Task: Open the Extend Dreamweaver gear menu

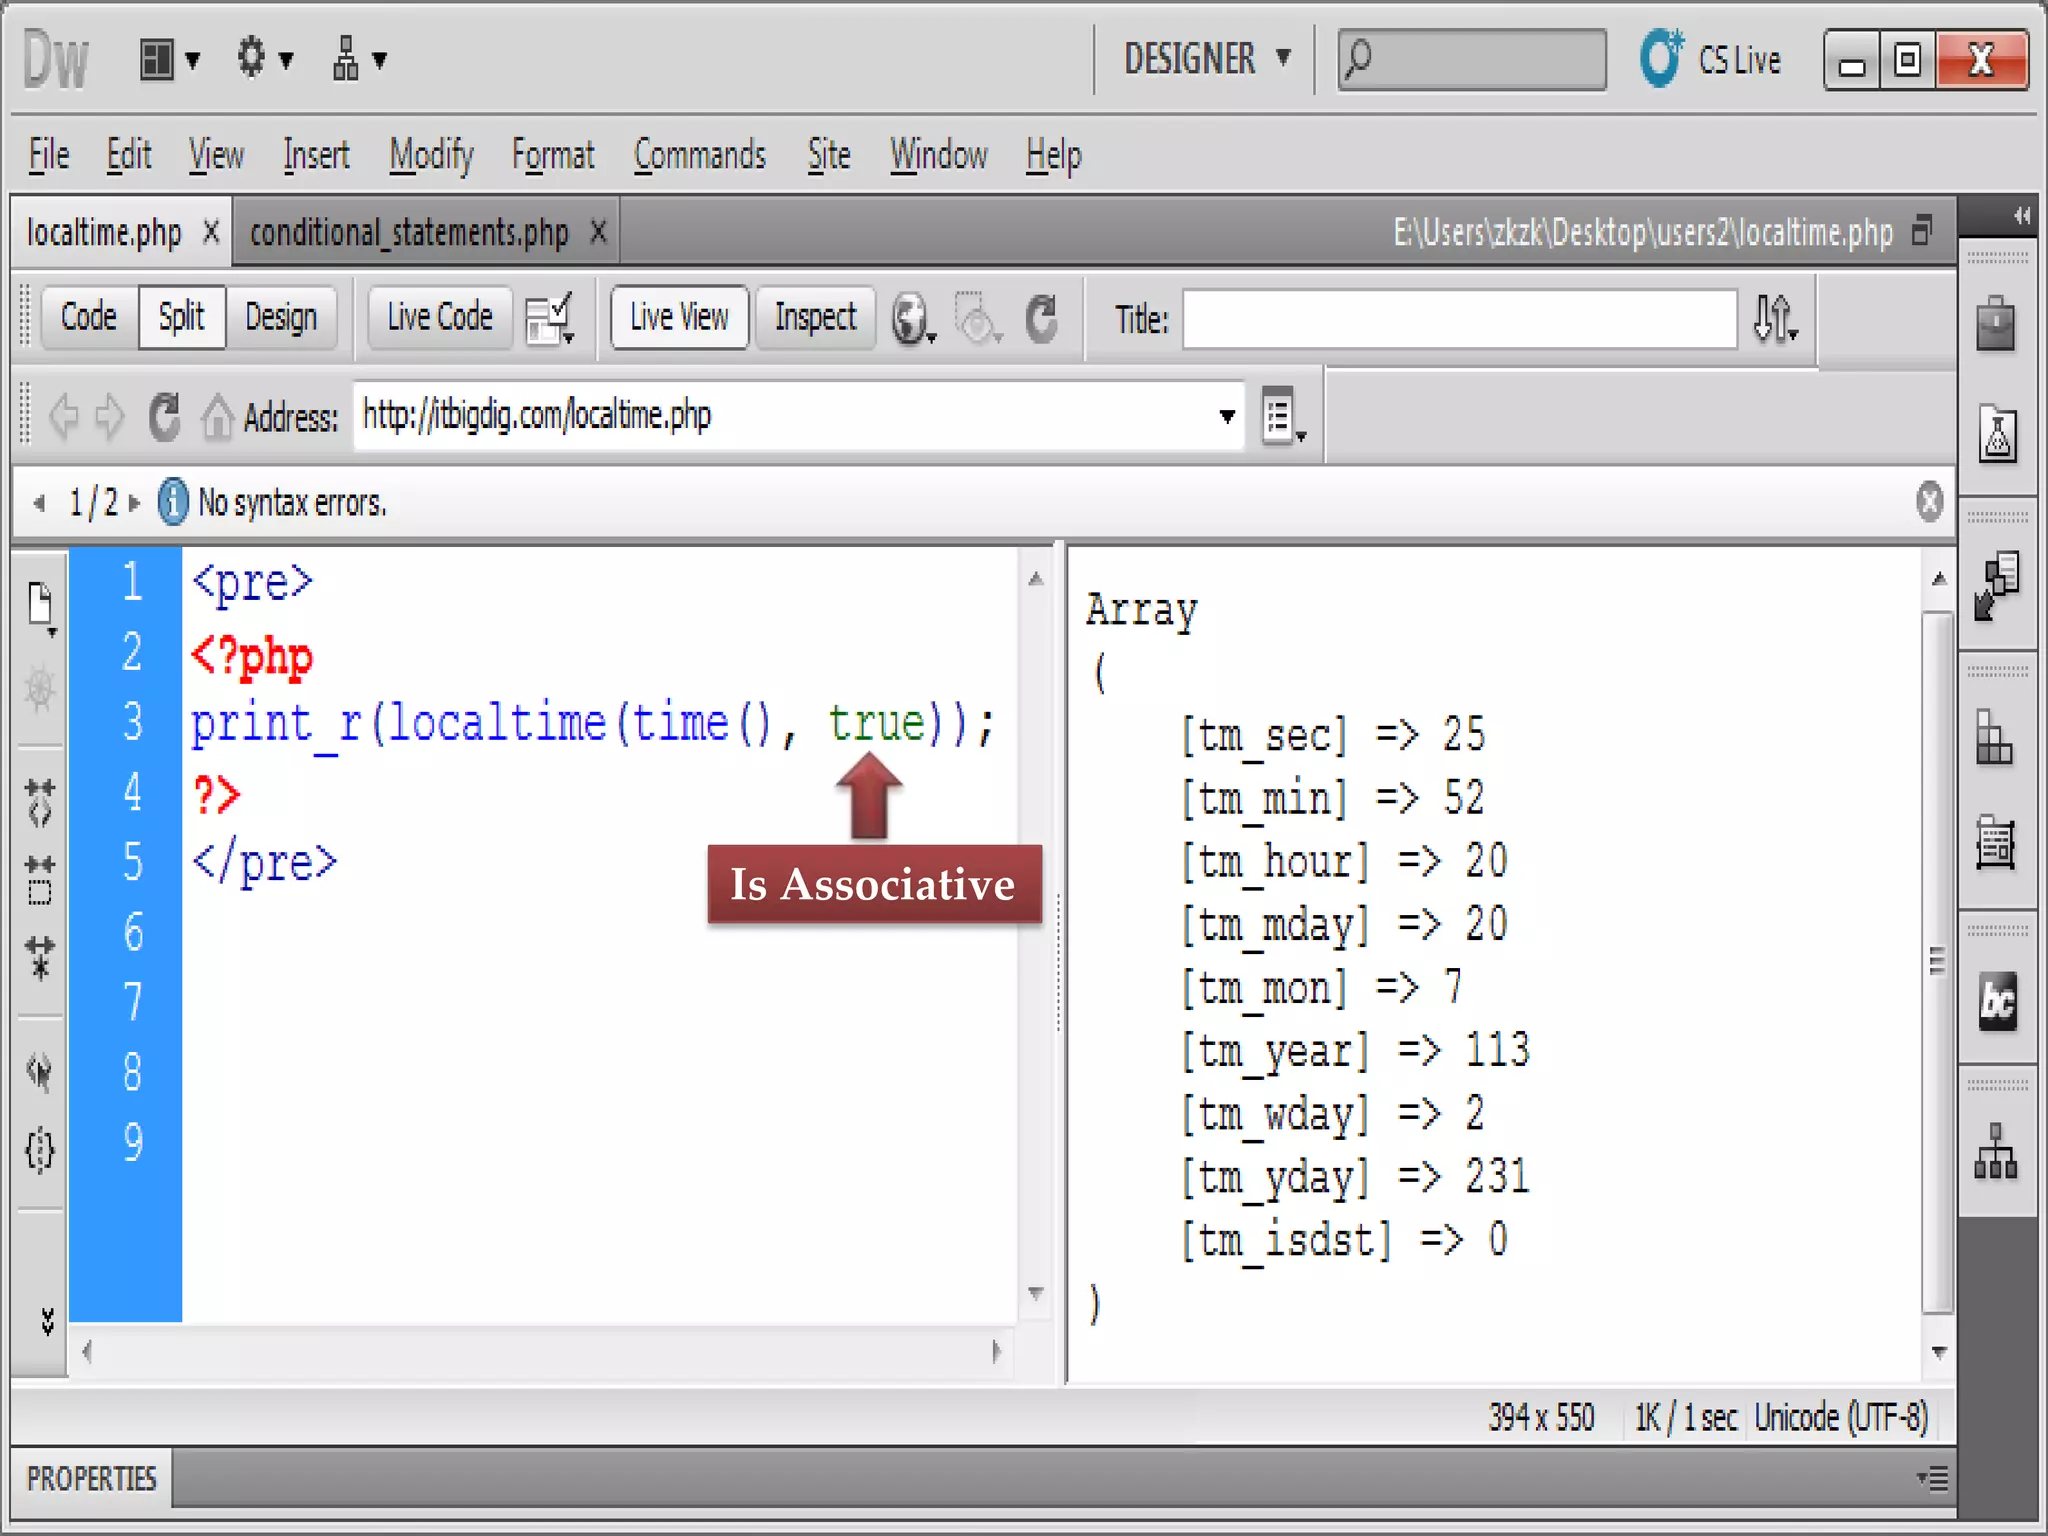Action: [264, 58]
